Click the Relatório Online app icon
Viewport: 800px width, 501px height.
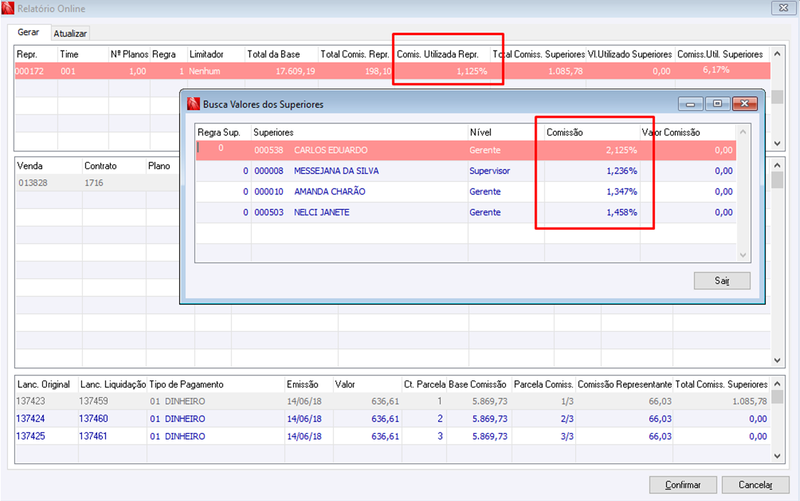click(x=8, y=8)
